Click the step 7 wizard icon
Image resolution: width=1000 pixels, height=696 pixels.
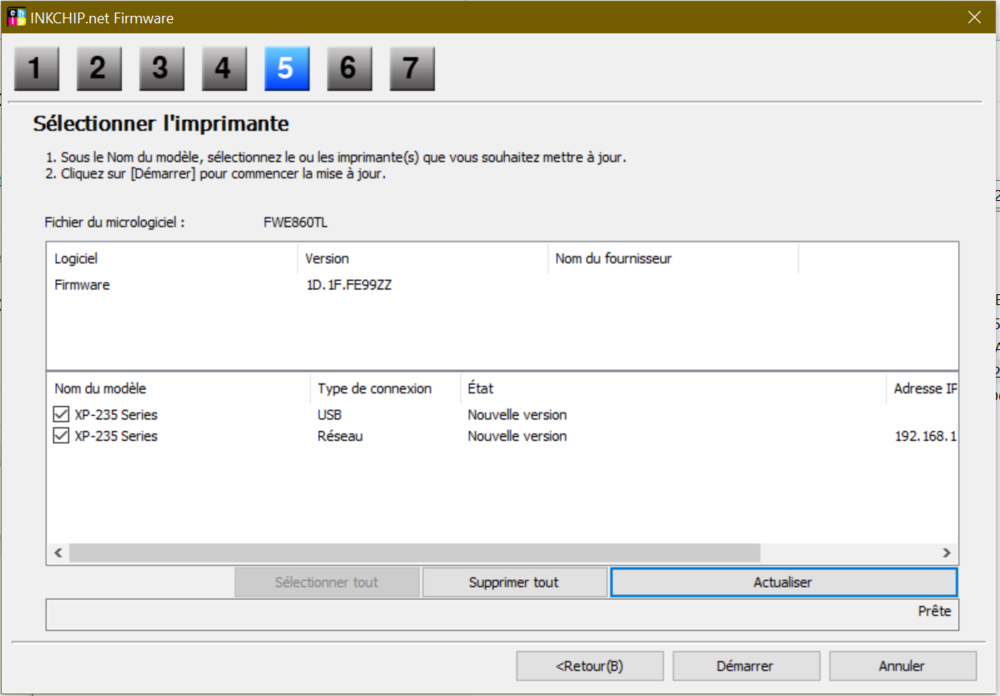tap(412, 68)
